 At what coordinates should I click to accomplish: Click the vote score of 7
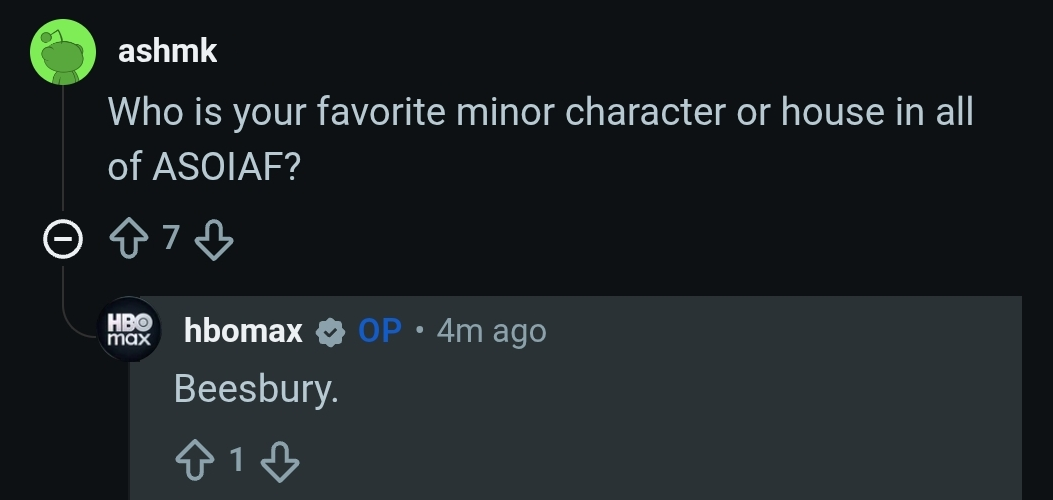pyautogui.click(x=170, y=238)
